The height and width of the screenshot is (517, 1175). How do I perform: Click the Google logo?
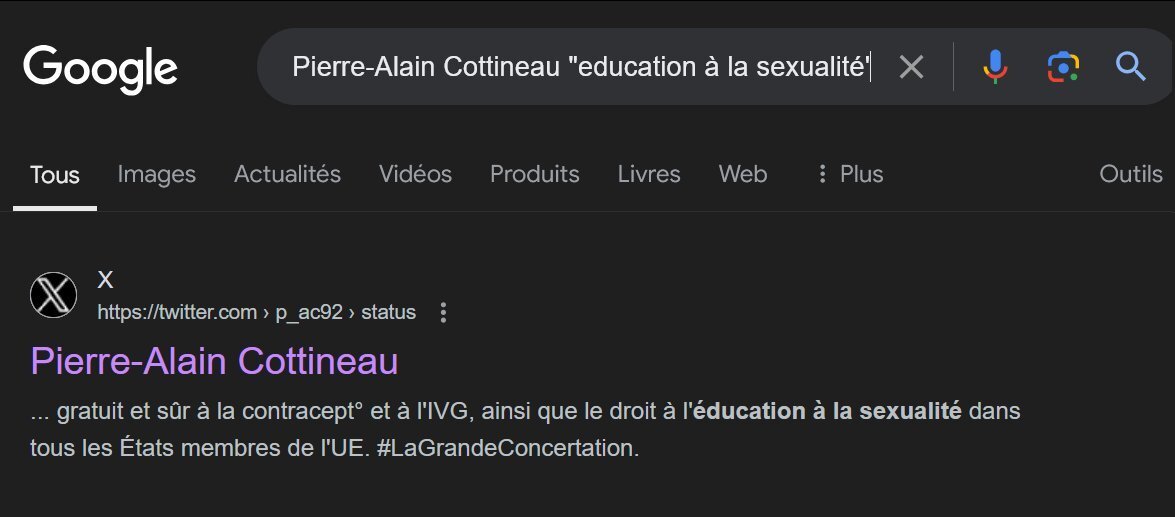(x=100, y=68)
